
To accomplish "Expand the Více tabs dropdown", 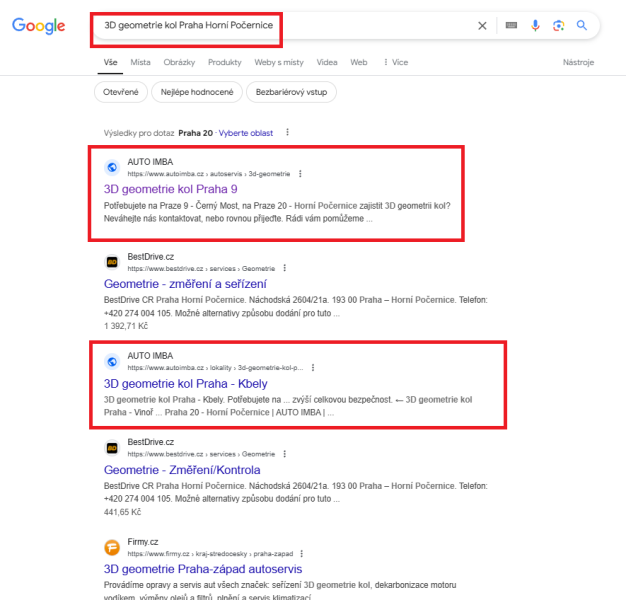I will point(396,62).
